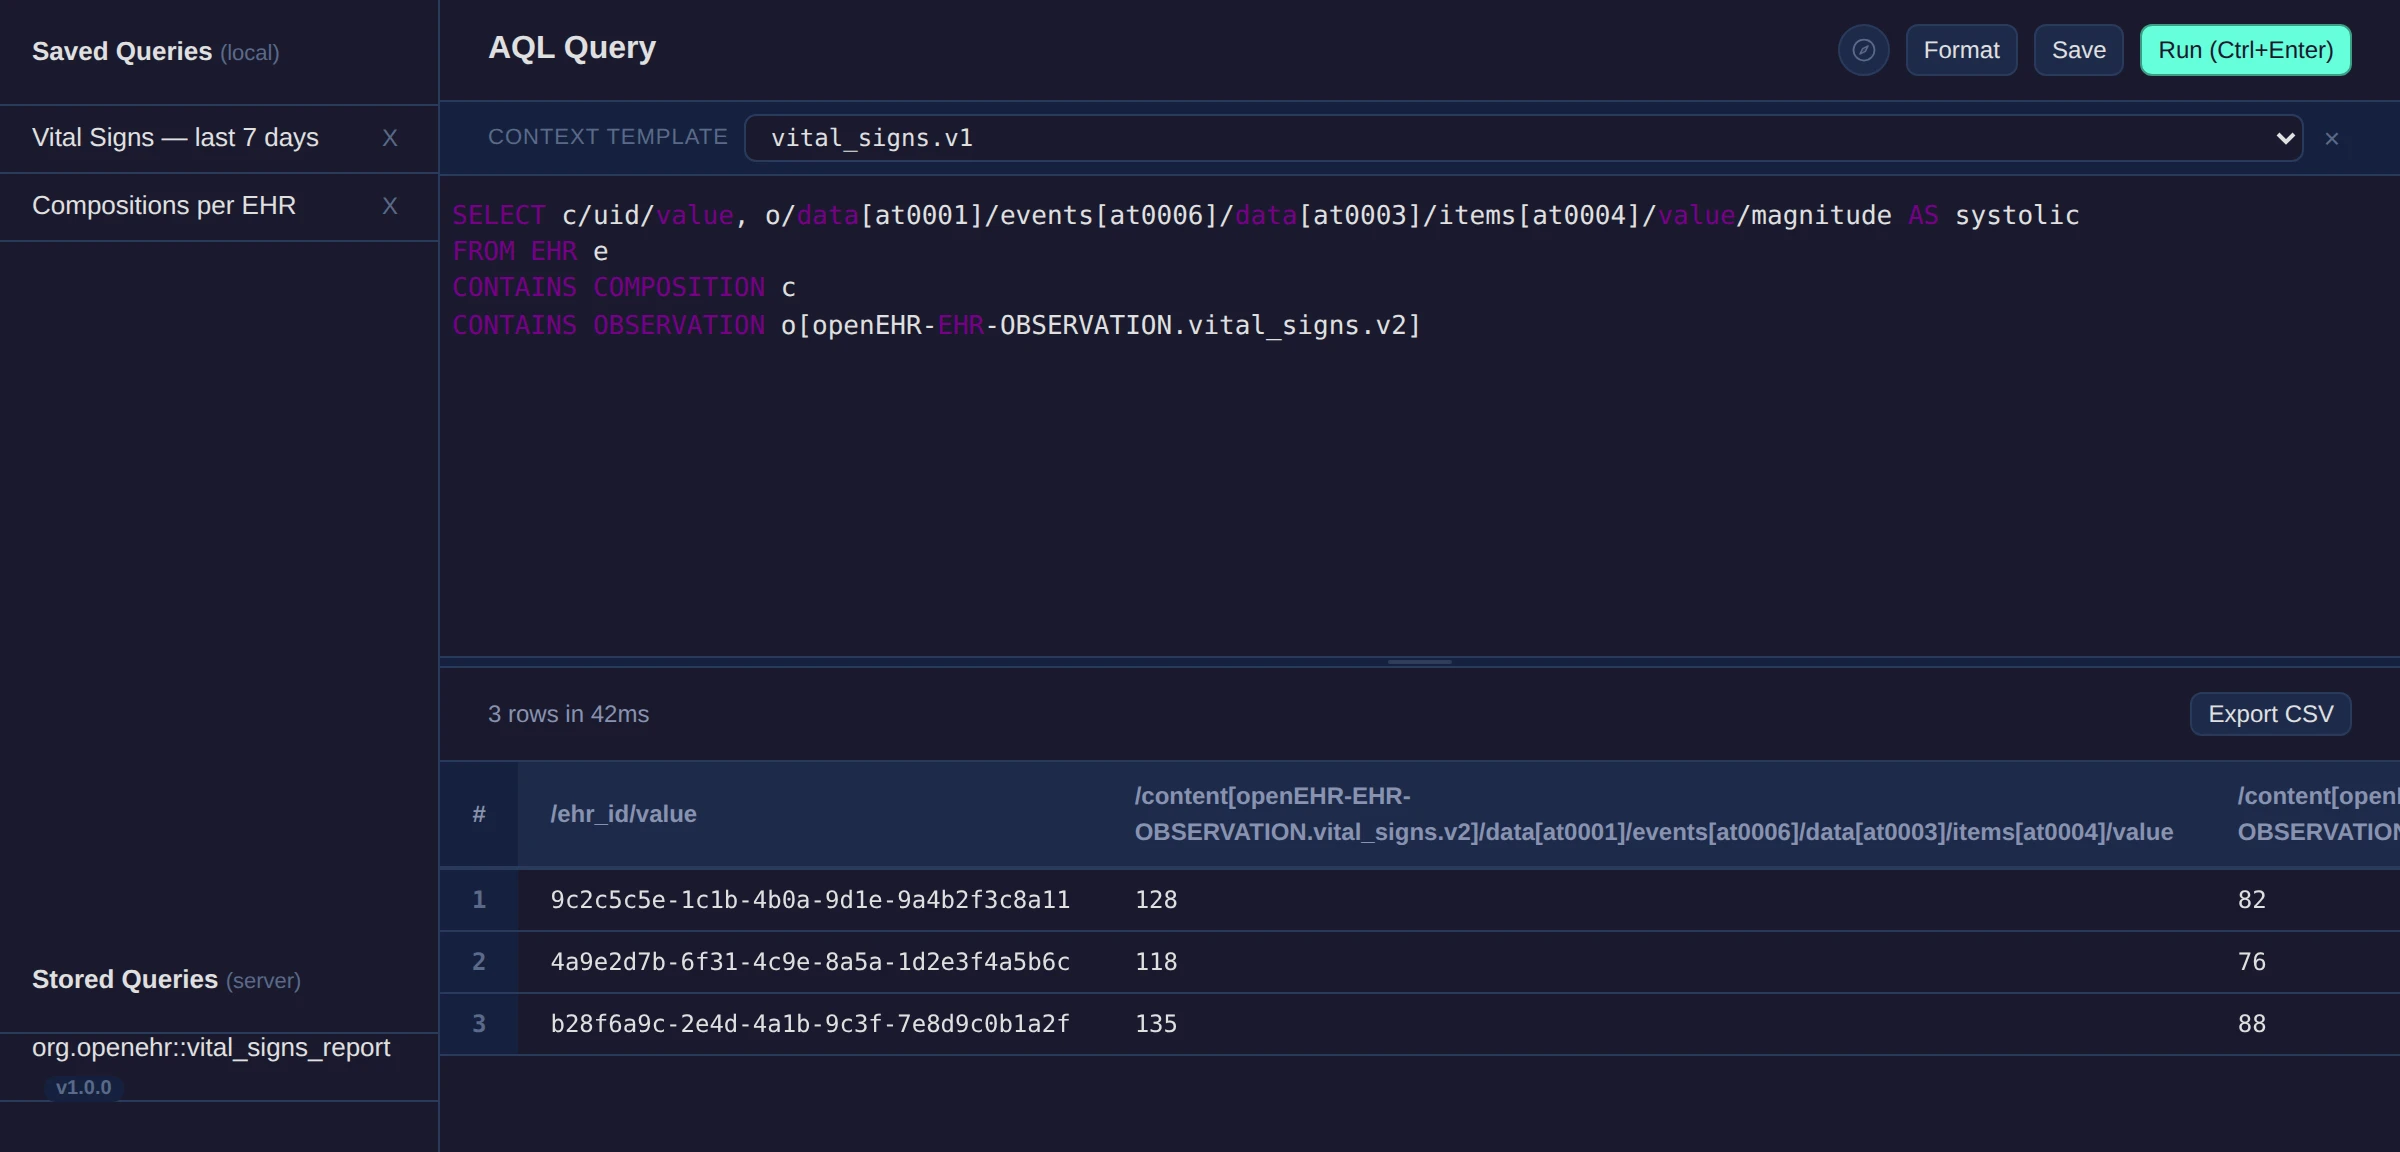Run the query with Run (Ctrl+Enter)
Viewport: 2400px width, 1152px height.
click(2245, 50)
